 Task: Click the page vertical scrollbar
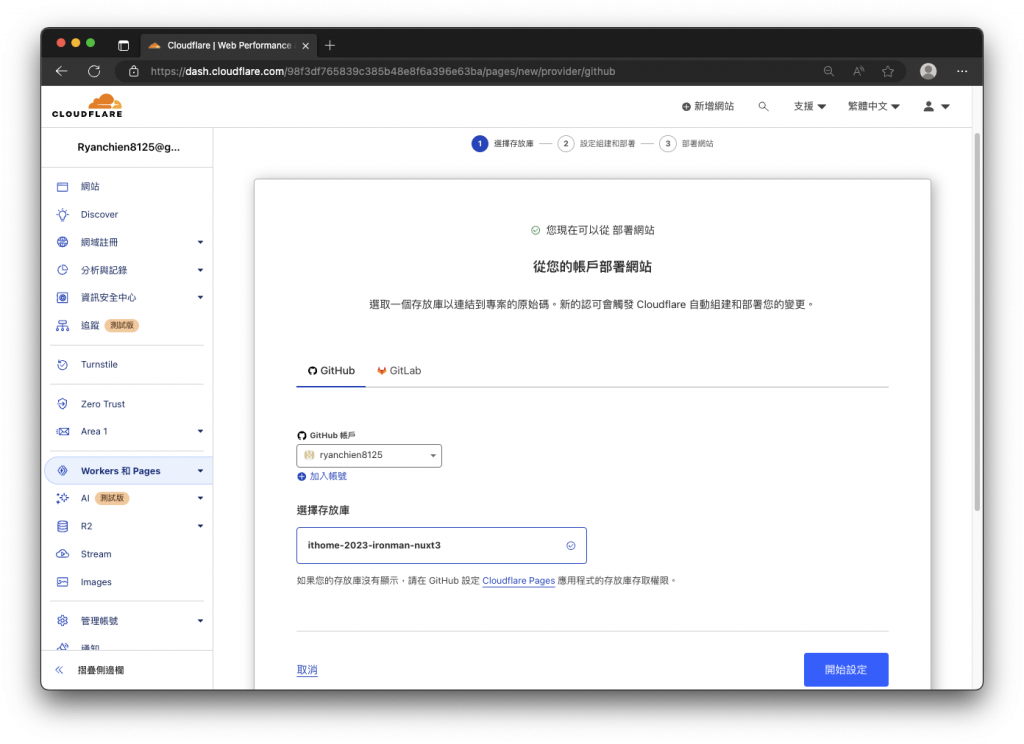click(x=977, y=321)
